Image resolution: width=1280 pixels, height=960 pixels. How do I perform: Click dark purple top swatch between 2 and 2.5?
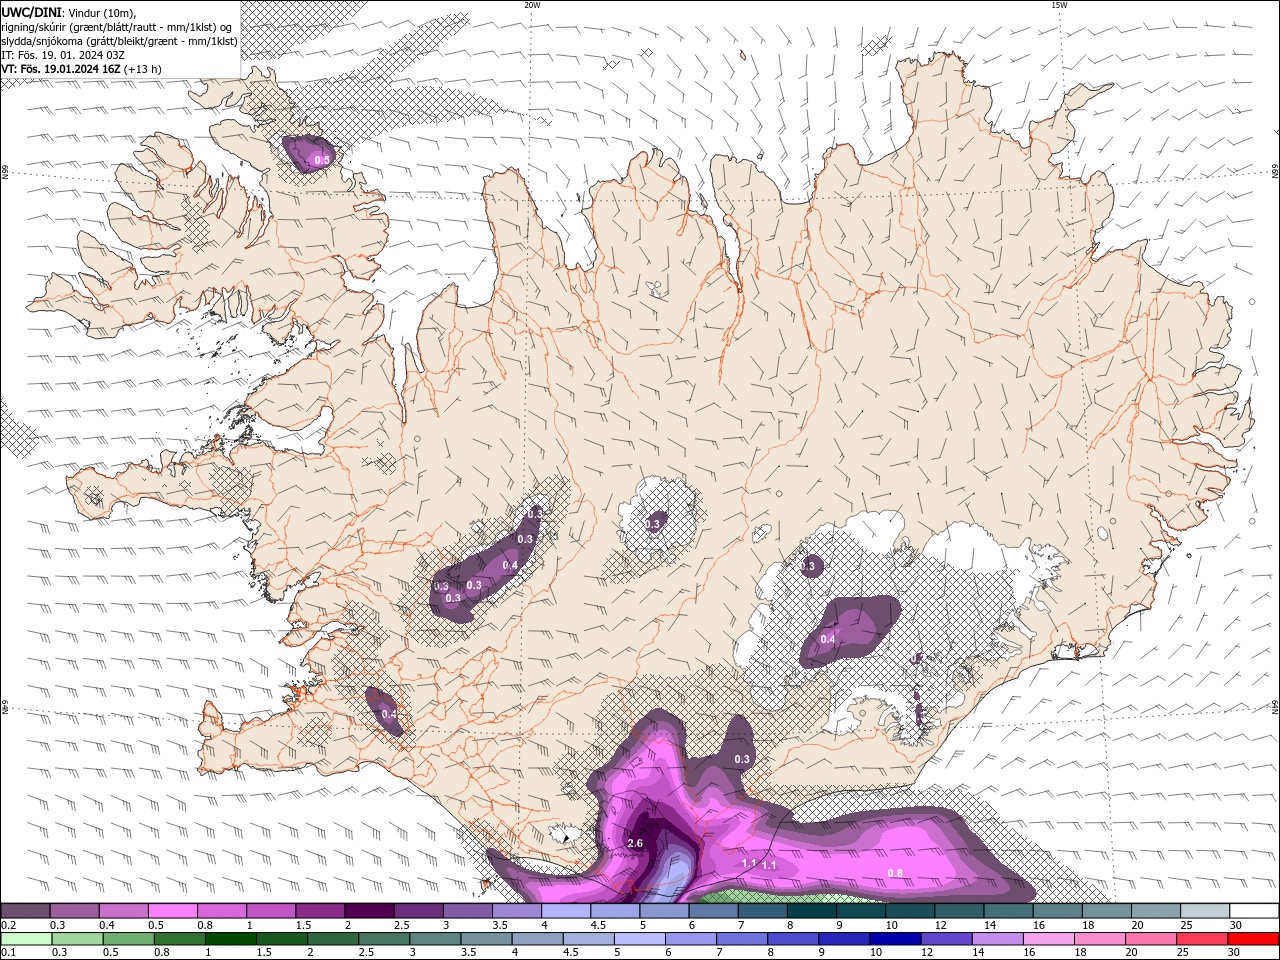369,911
